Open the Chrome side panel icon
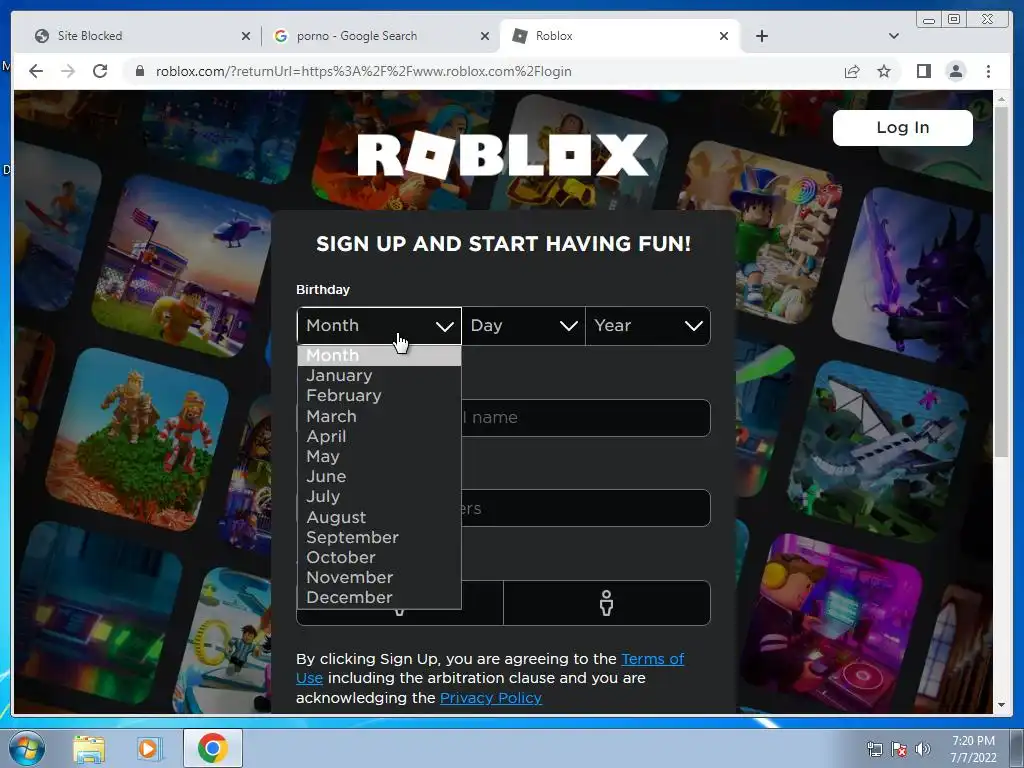 923,71
